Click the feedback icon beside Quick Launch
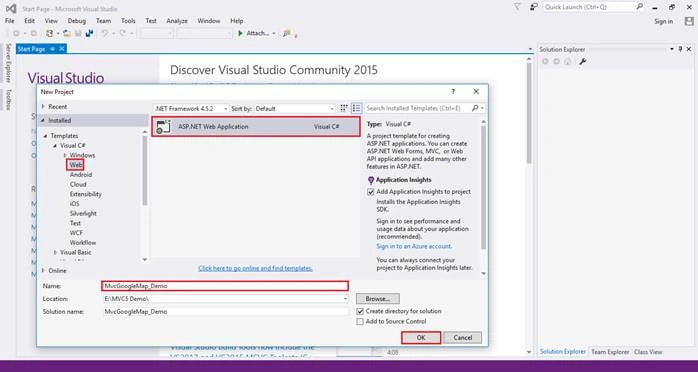The width and height of the screenshot is (698, 372). pos(534,7)
